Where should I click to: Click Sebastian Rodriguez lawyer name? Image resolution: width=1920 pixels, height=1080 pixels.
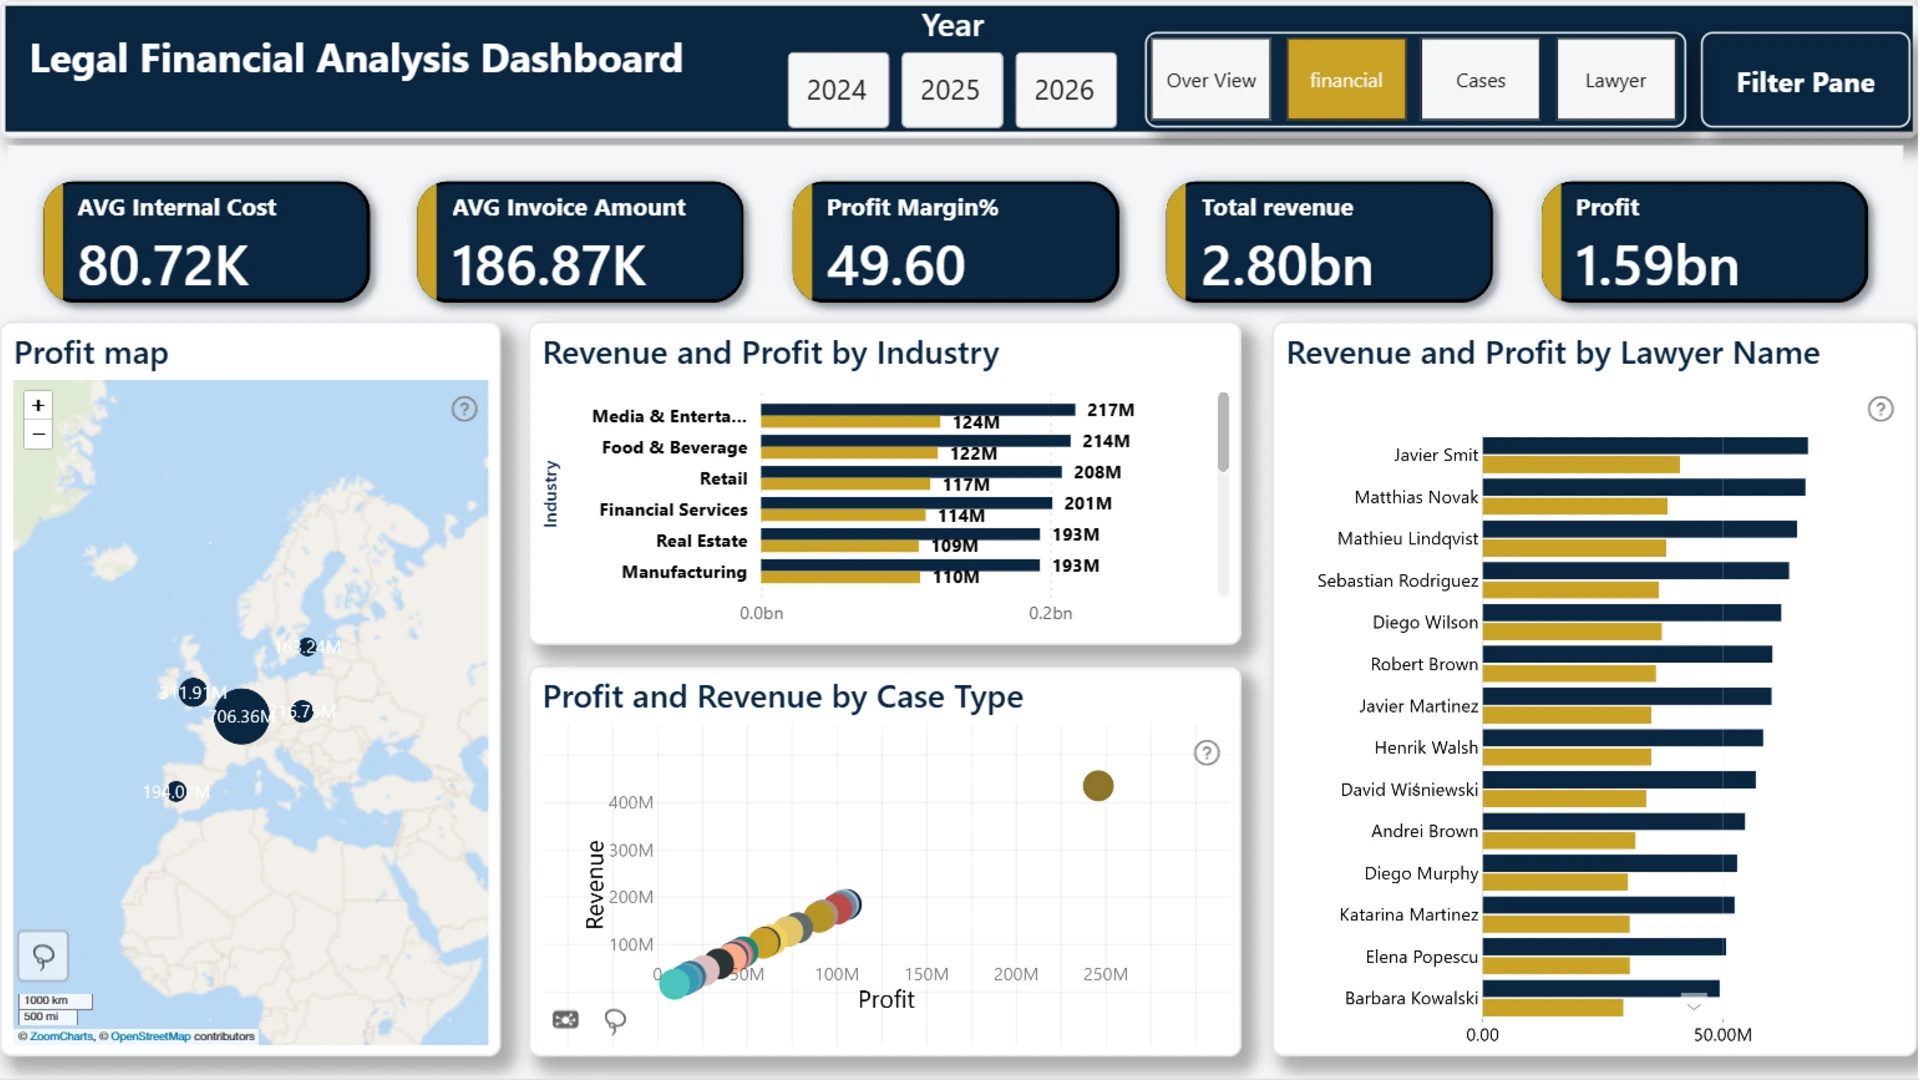[x=1397, y=581]
